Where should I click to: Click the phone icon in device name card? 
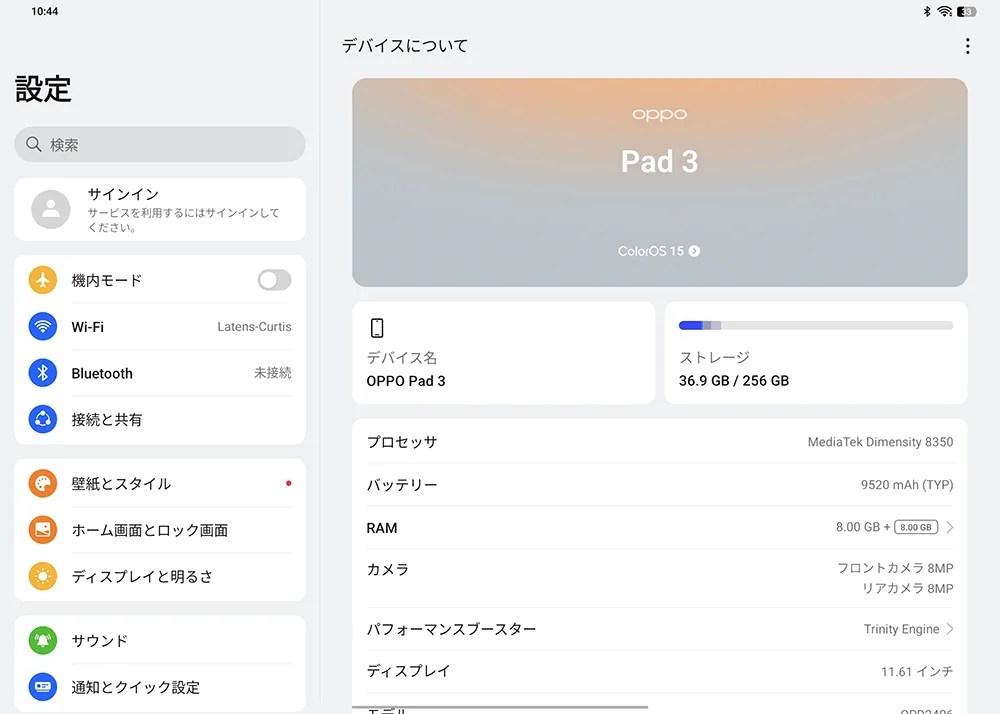pyautogui.click(x=377, y=328)
